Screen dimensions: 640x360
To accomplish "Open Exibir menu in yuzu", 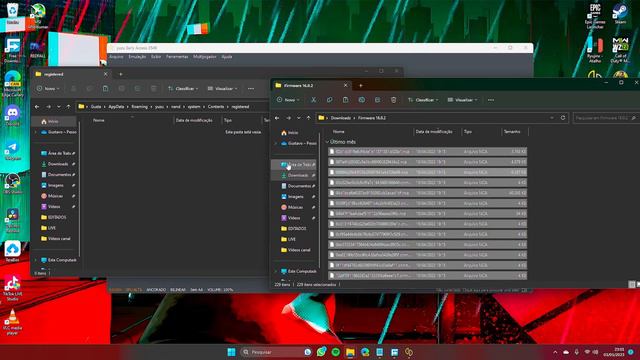I will (156, 57).
